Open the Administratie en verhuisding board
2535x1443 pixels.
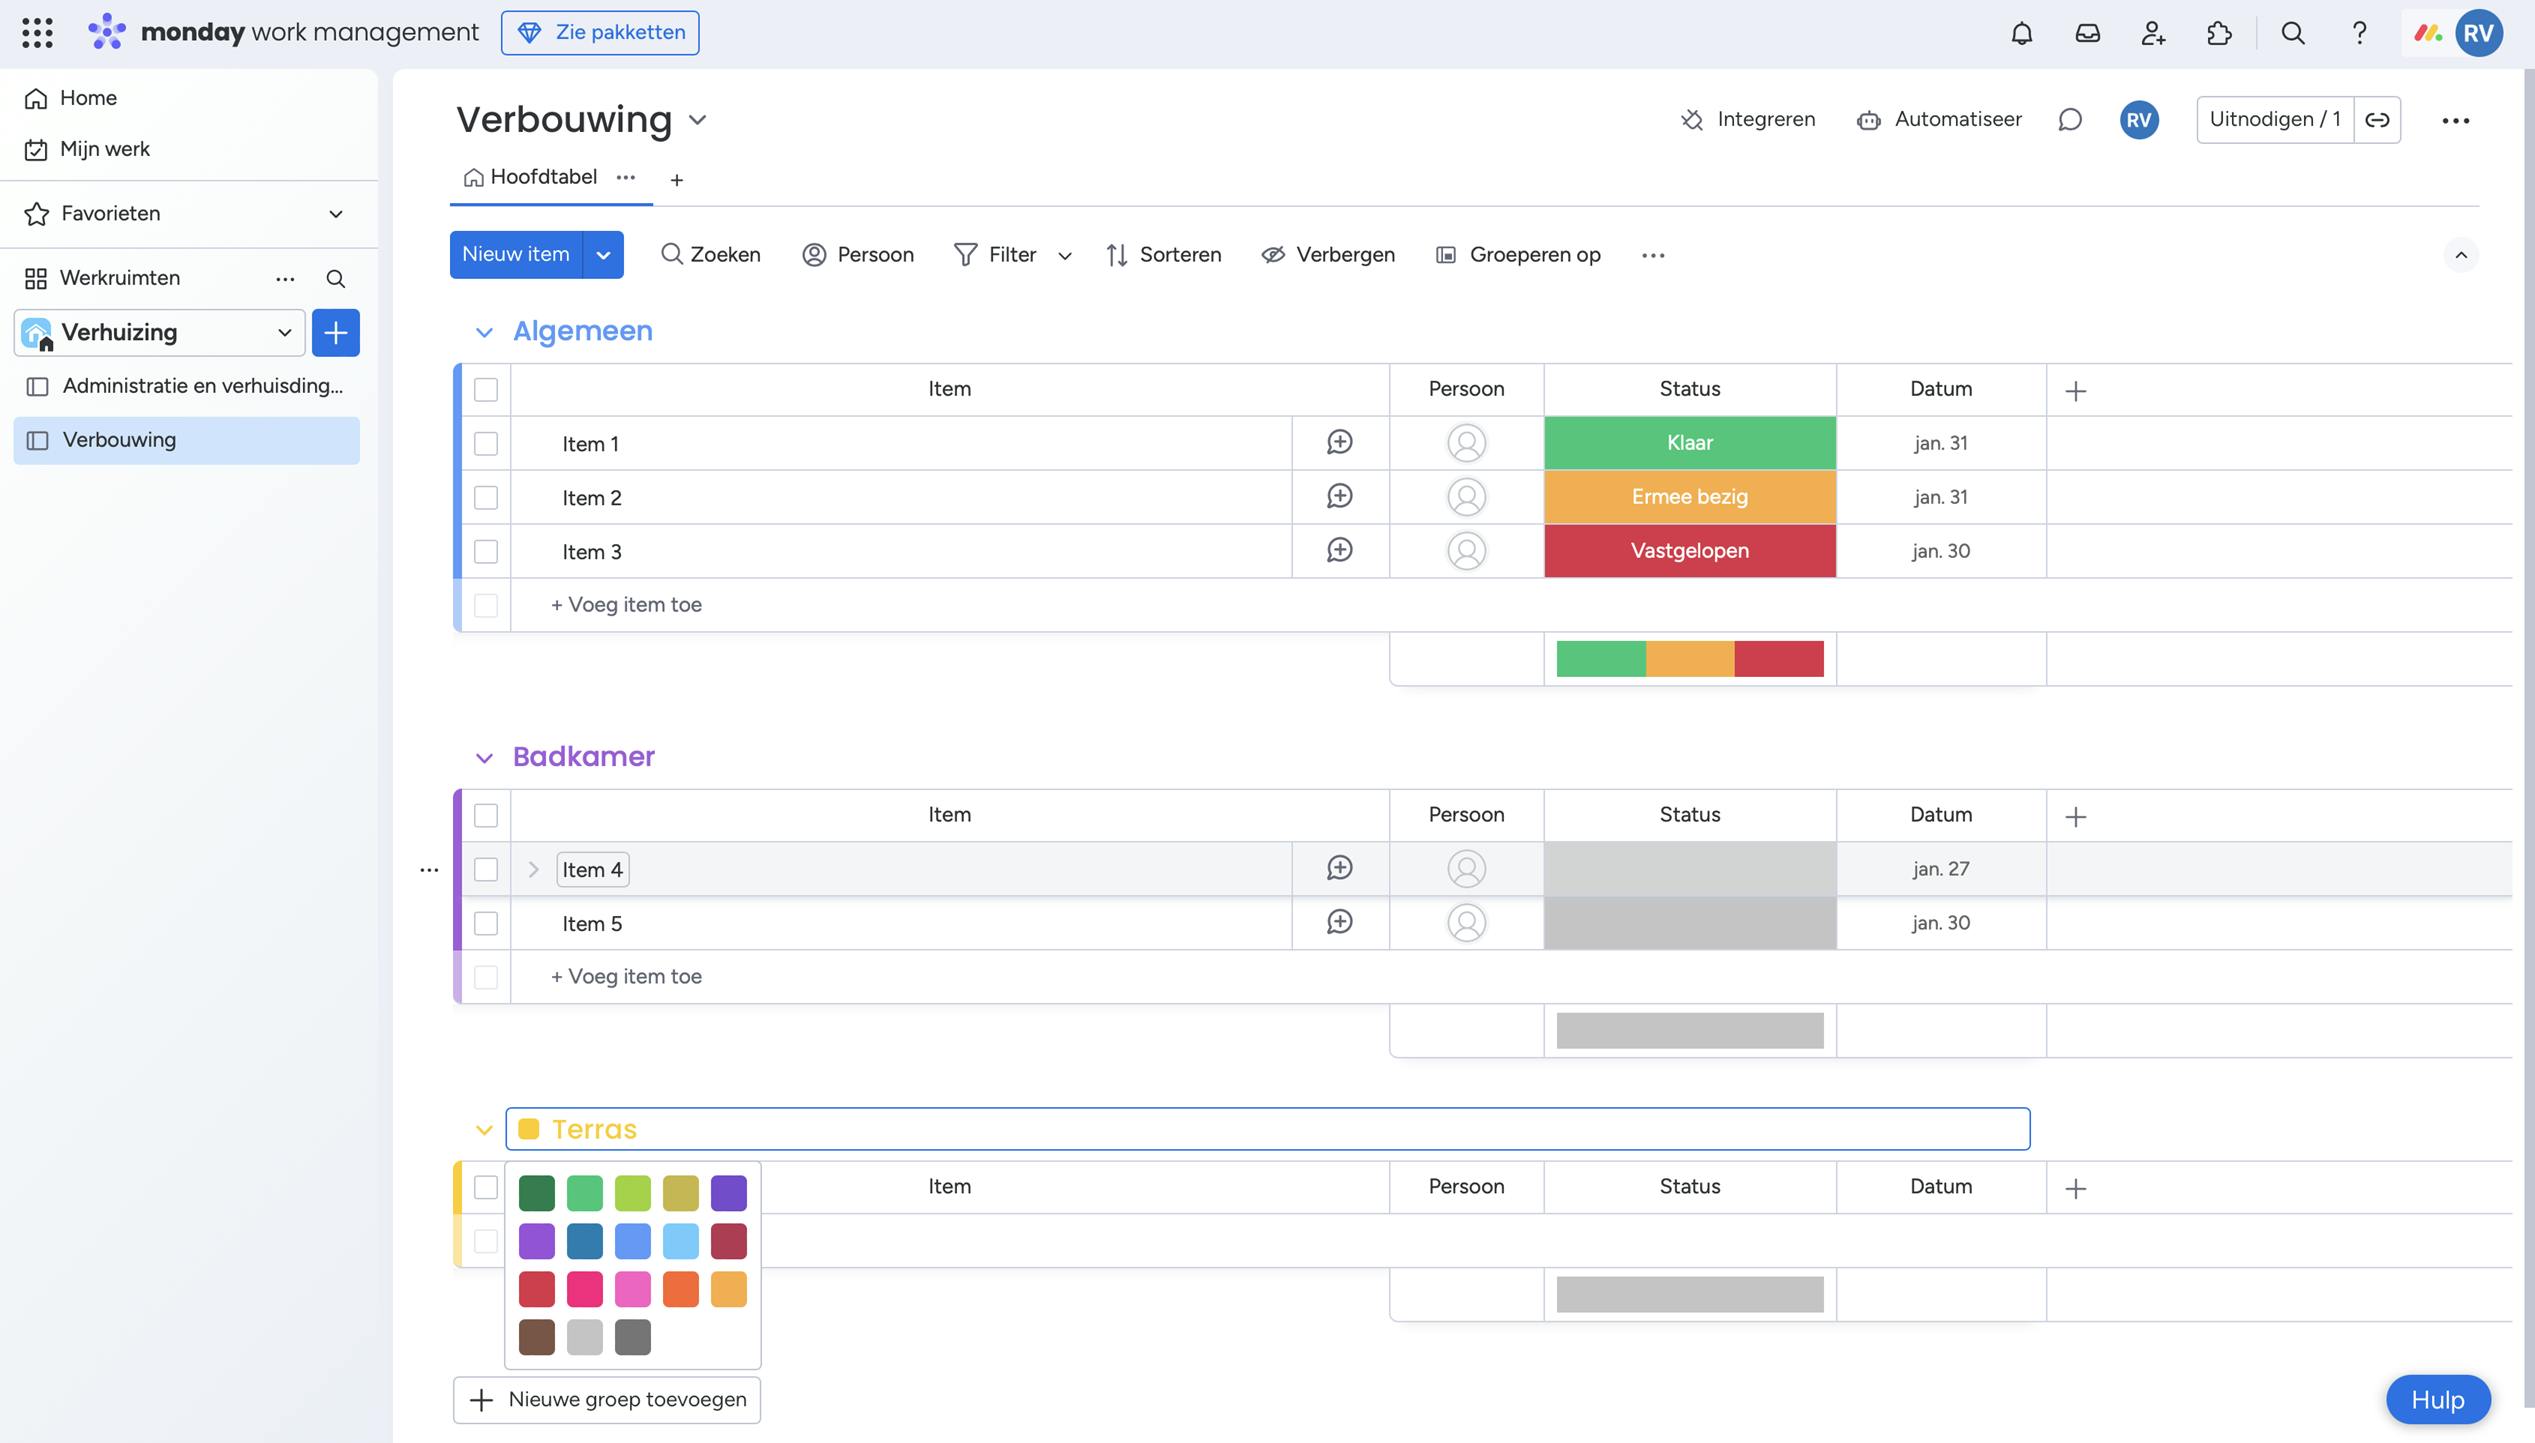click(202, 386)
